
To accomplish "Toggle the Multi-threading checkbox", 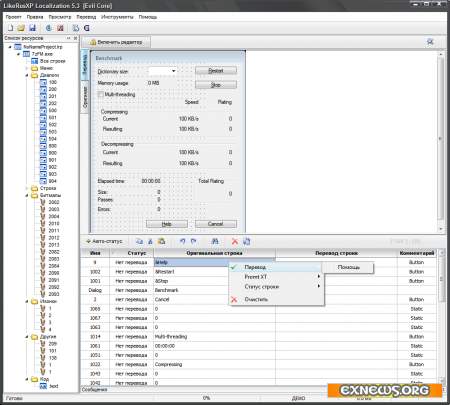I will [100, 94].
